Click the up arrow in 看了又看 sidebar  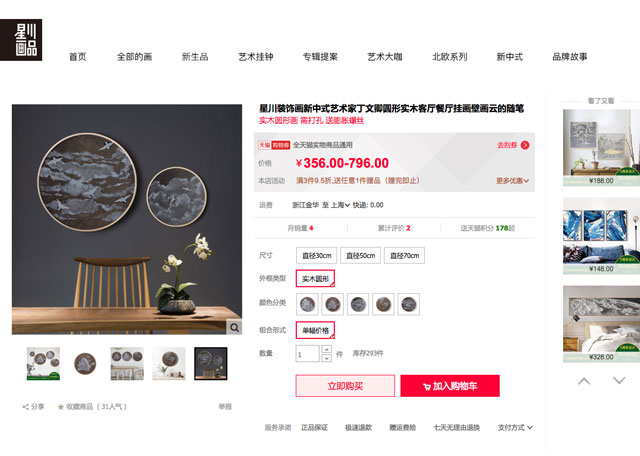584,381
